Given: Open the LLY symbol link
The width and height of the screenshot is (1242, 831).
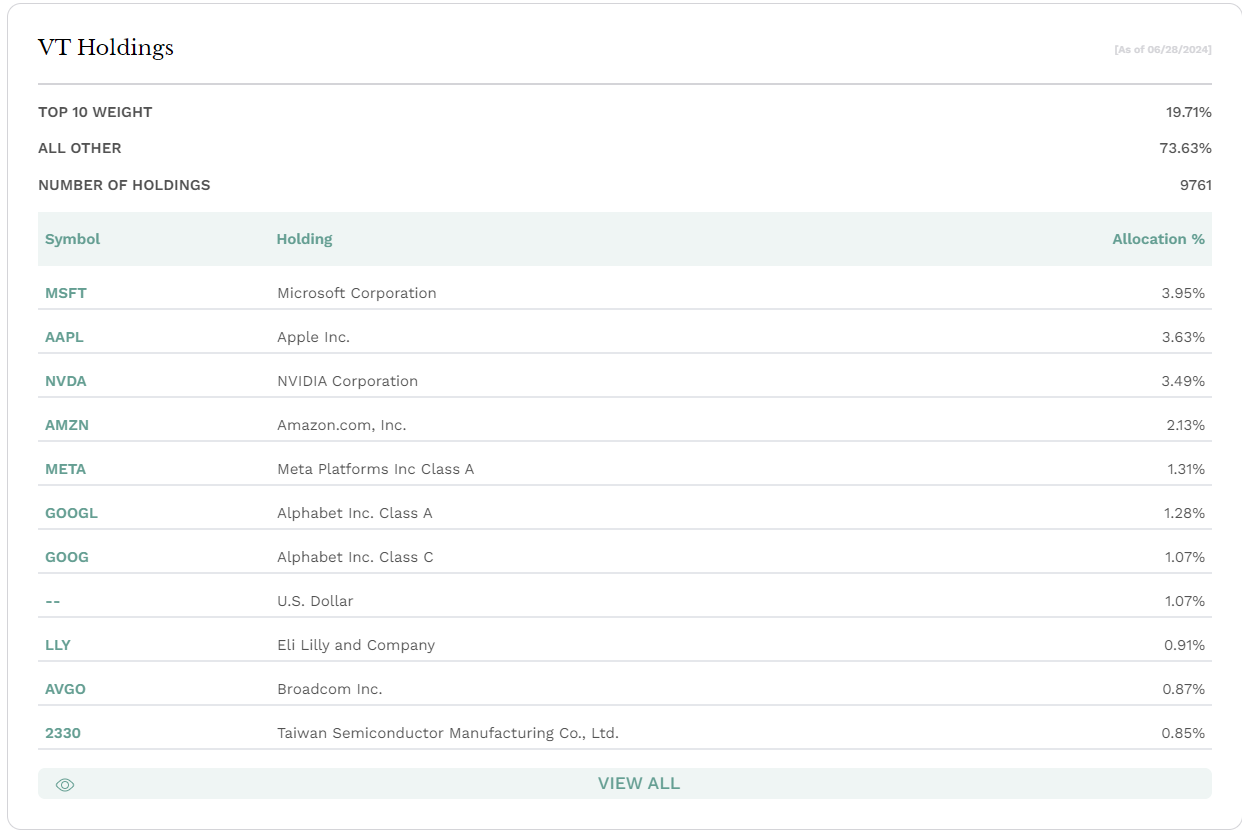Looking at the screenshot, I should point(58,645).
